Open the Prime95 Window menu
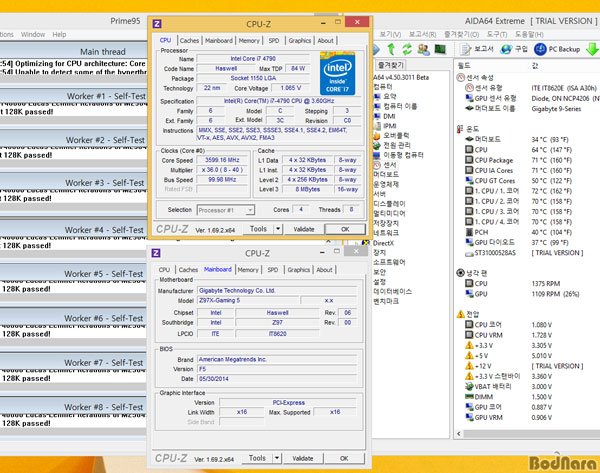 pos(33,34)
